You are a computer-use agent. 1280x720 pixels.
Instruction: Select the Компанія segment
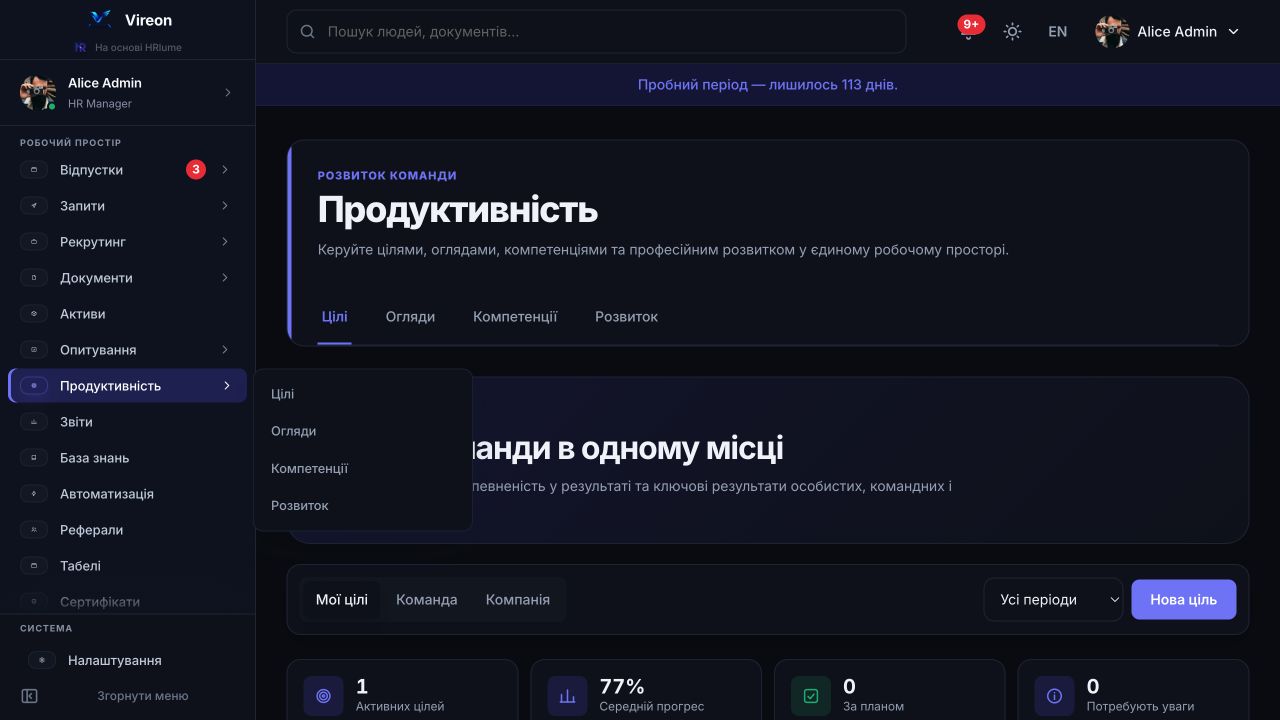[x=518, y=600]
